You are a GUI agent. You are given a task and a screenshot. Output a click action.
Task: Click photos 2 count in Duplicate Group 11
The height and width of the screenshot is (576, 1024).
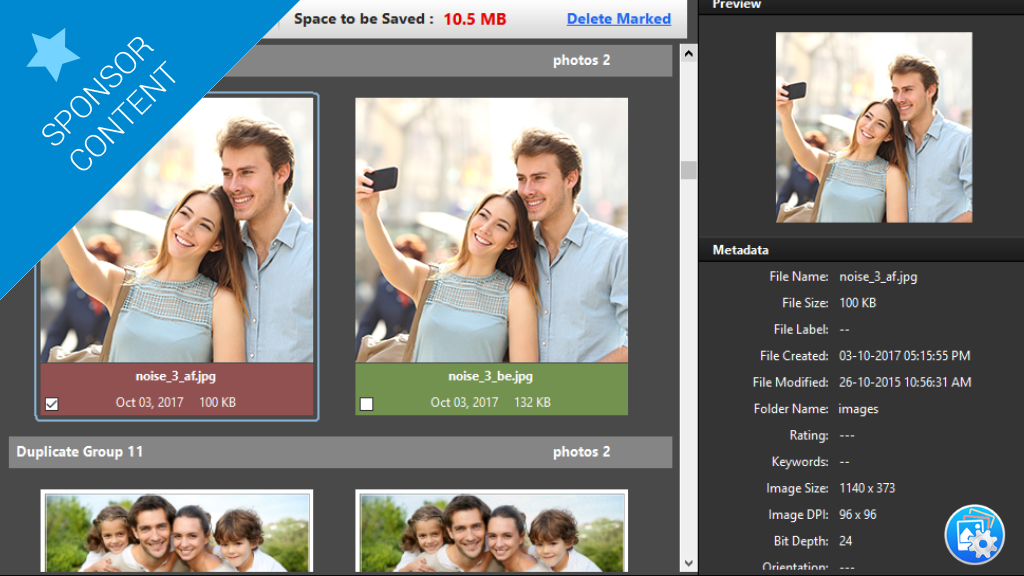tap(581, 452)
